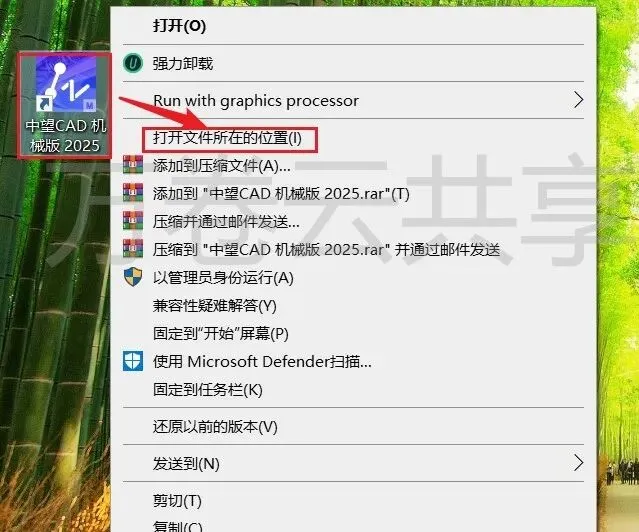This screenshot has width=639, height=532.
Task: Click the green 强力卸载 uninstaller icon
Action: pos(133,63)
